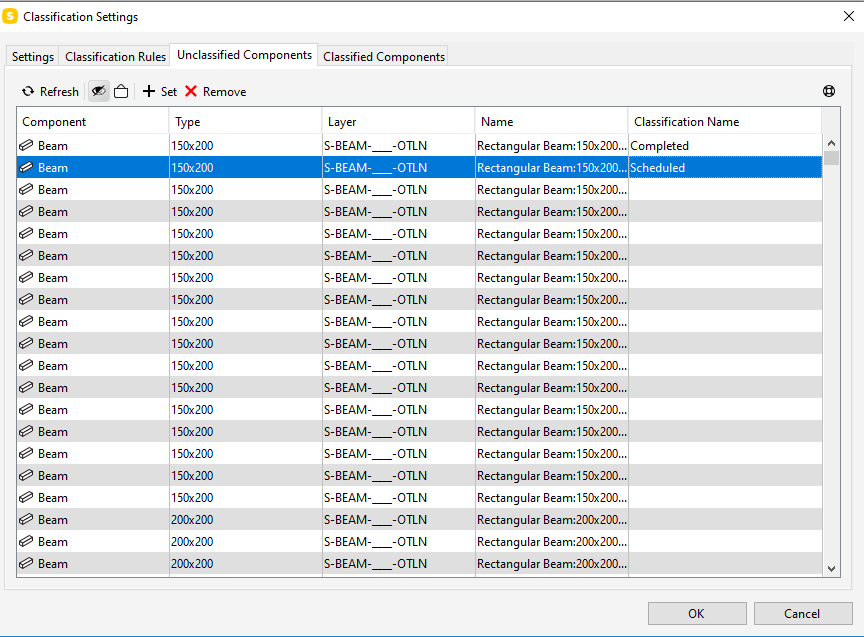This screenshot has height=637, width=864.
Task: Click the Refresh toolbar button
Action: (50, 91)
